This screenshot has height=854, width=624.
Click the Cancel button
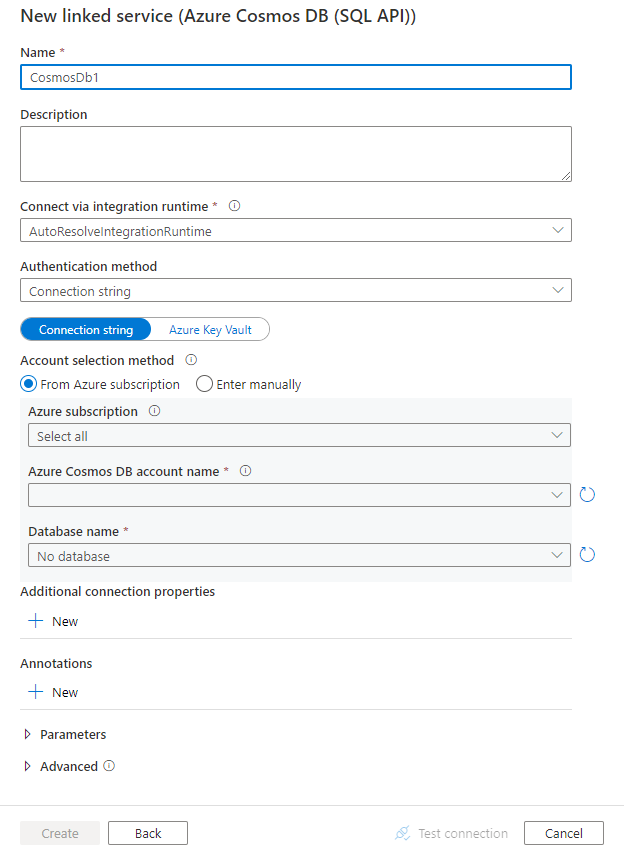[x=564, y=833]
